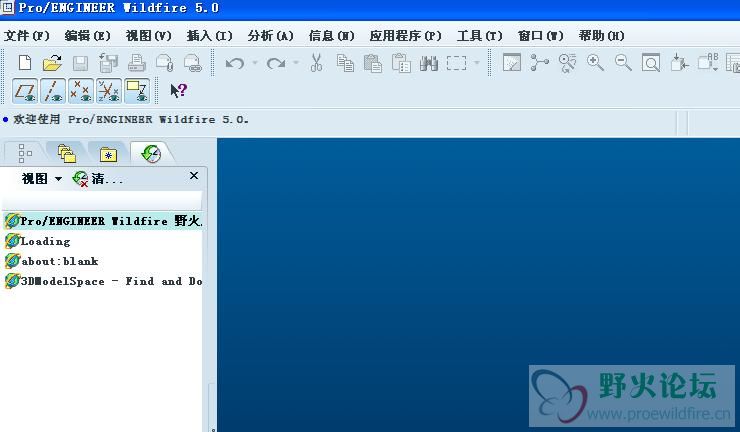This screenshot has height=432, width=740.
Task: Switch to the Model Tree navigator tab
Action: pos(25,153)
